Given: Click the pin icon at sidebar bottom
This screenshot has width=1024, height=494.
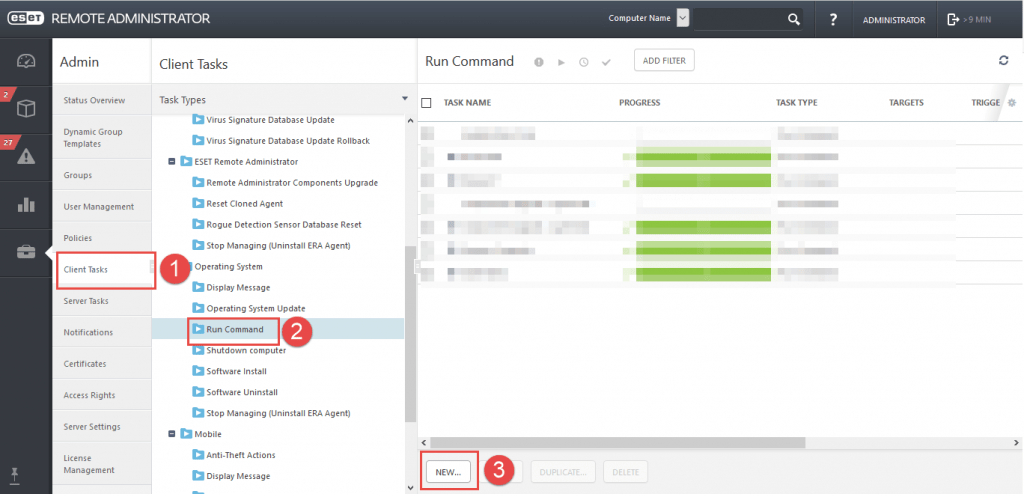Looking at the screenshot, I should tap(15, 475).
